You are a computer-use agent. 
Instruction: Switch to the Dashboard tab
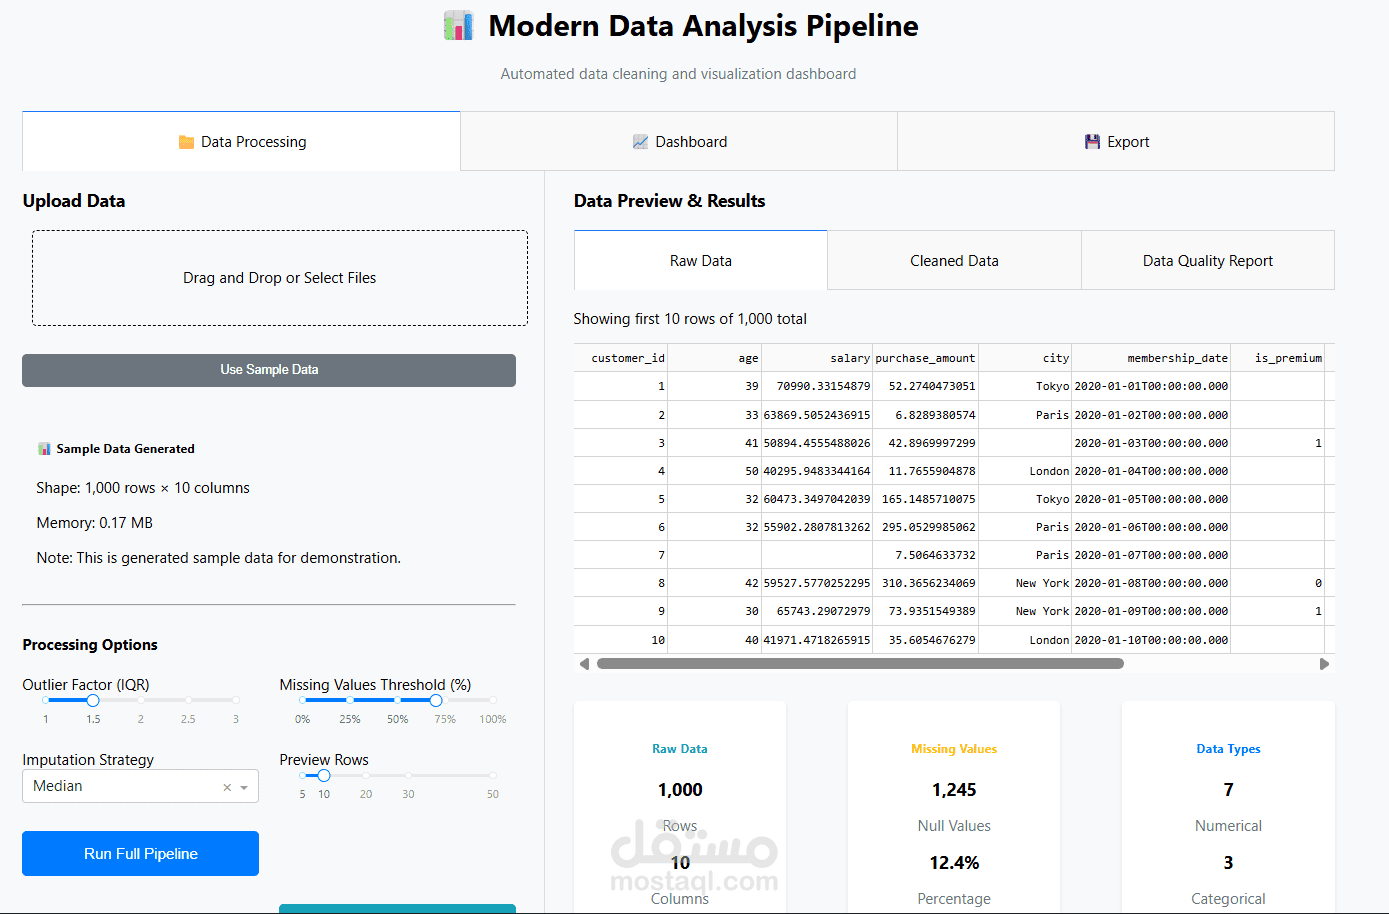pos(680,141)
